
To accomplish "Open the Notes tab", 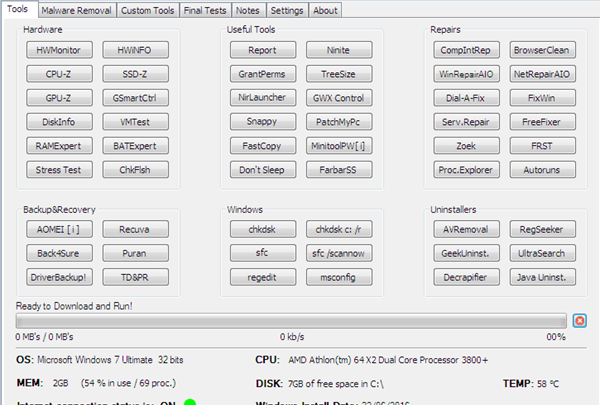I will [248, 10].
